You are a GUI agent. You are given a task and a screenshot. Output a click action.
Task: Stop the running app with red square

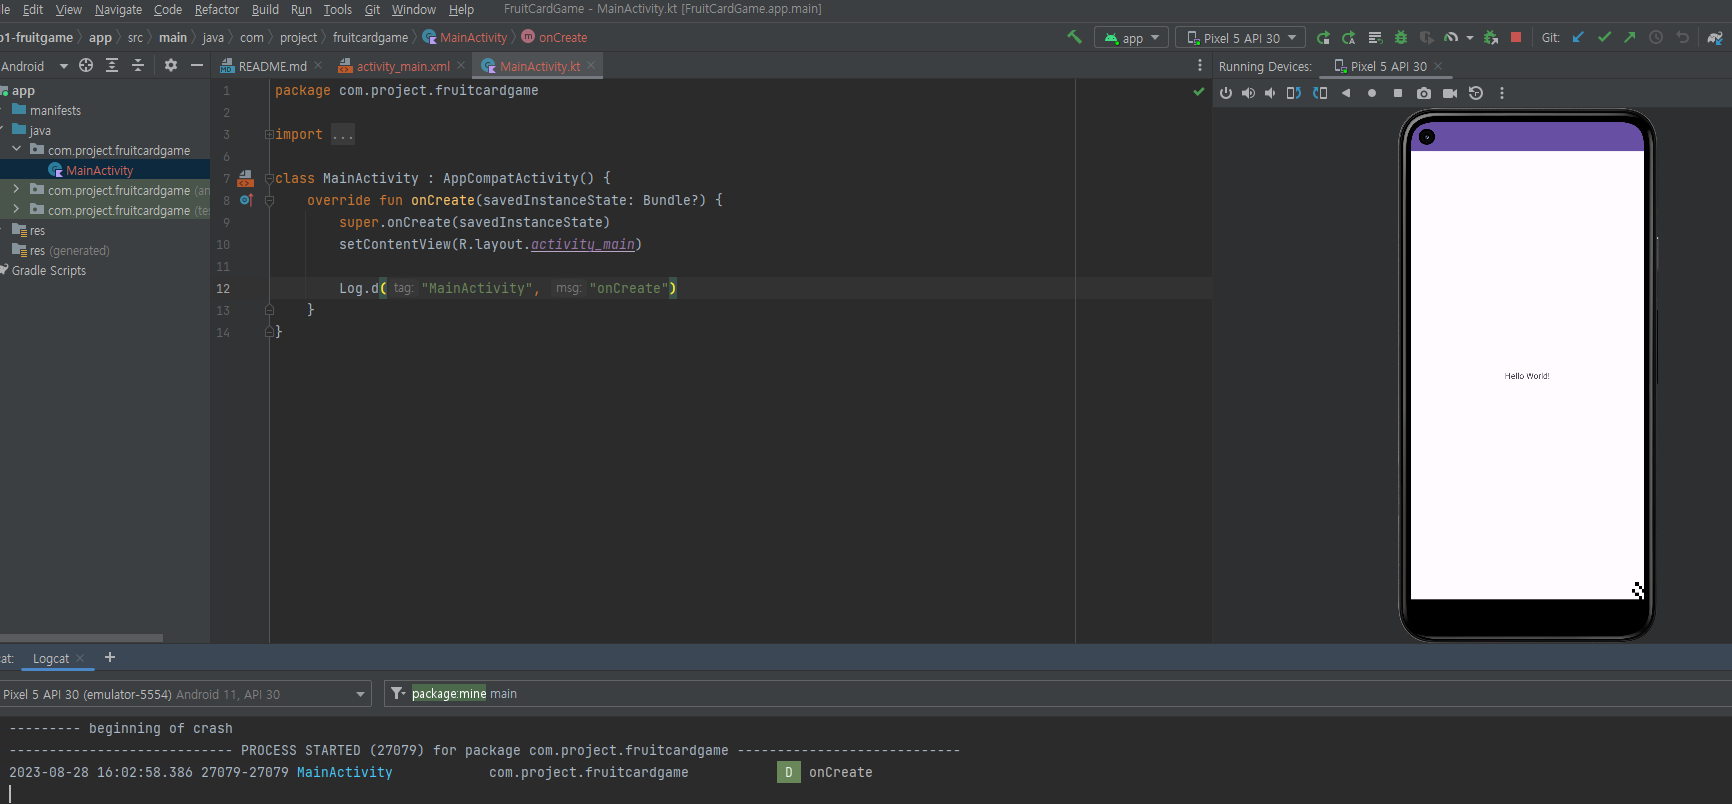tap(1516, 37)
